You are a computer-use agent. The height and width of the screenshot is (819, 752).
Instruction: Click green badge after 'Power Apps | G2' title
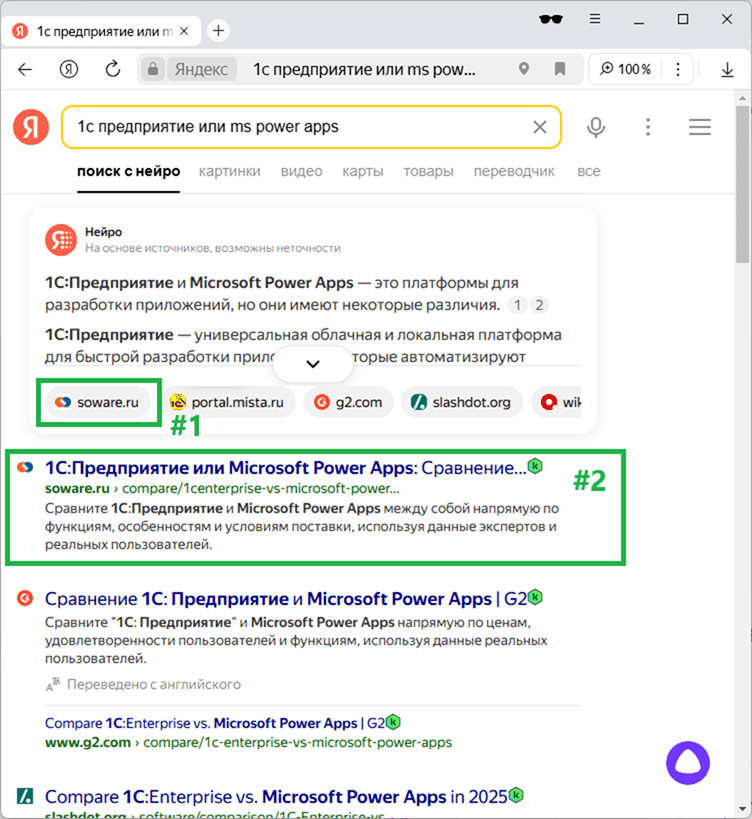tap(535, 596)
